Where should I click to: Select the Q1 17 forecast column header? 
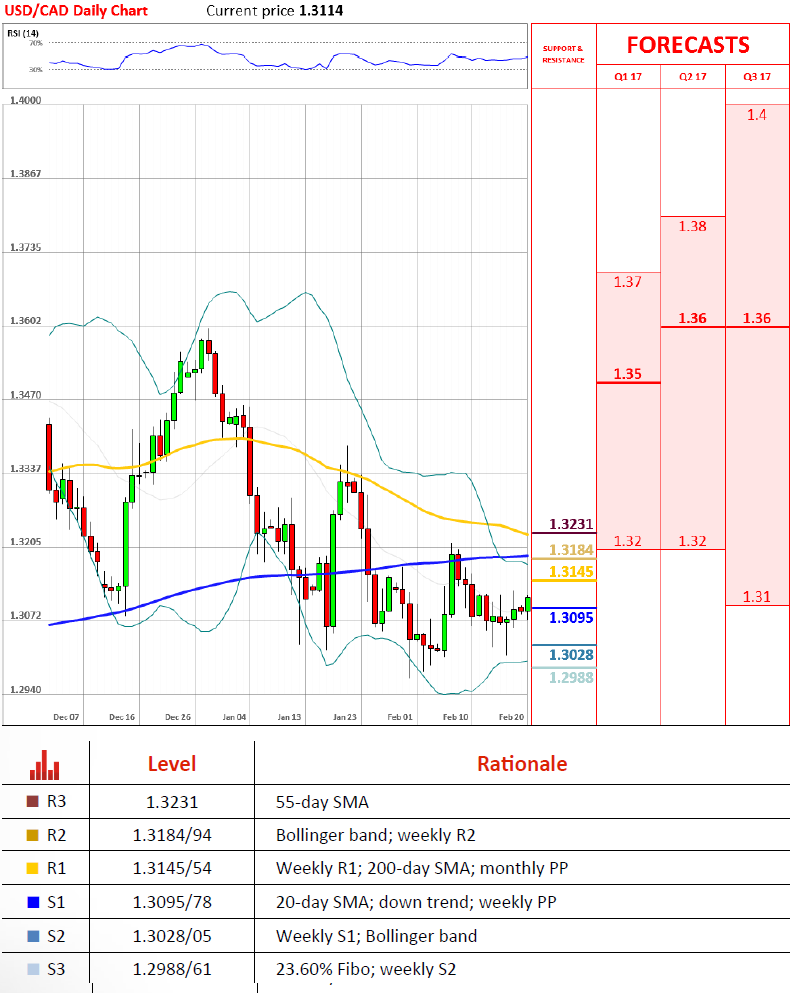(628, 77)
